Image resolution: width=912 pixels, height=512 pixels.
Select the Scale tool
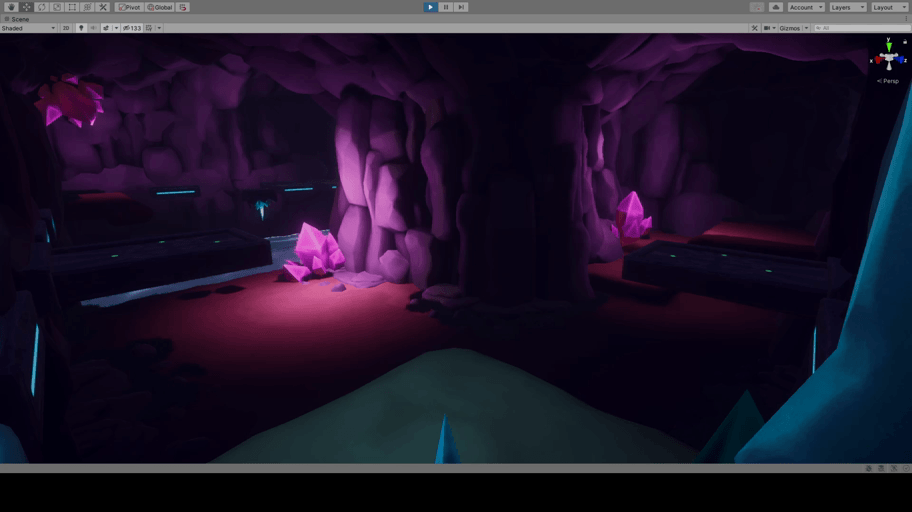[x=57, y=7]
